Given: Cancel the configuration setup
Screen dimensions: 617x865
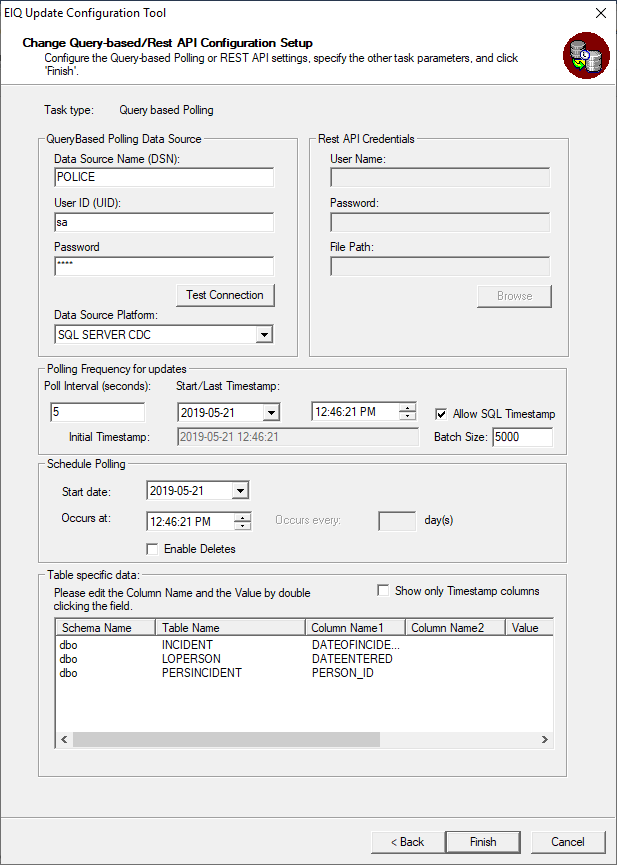Looking at the screenshot, I should tap(568, 842).
